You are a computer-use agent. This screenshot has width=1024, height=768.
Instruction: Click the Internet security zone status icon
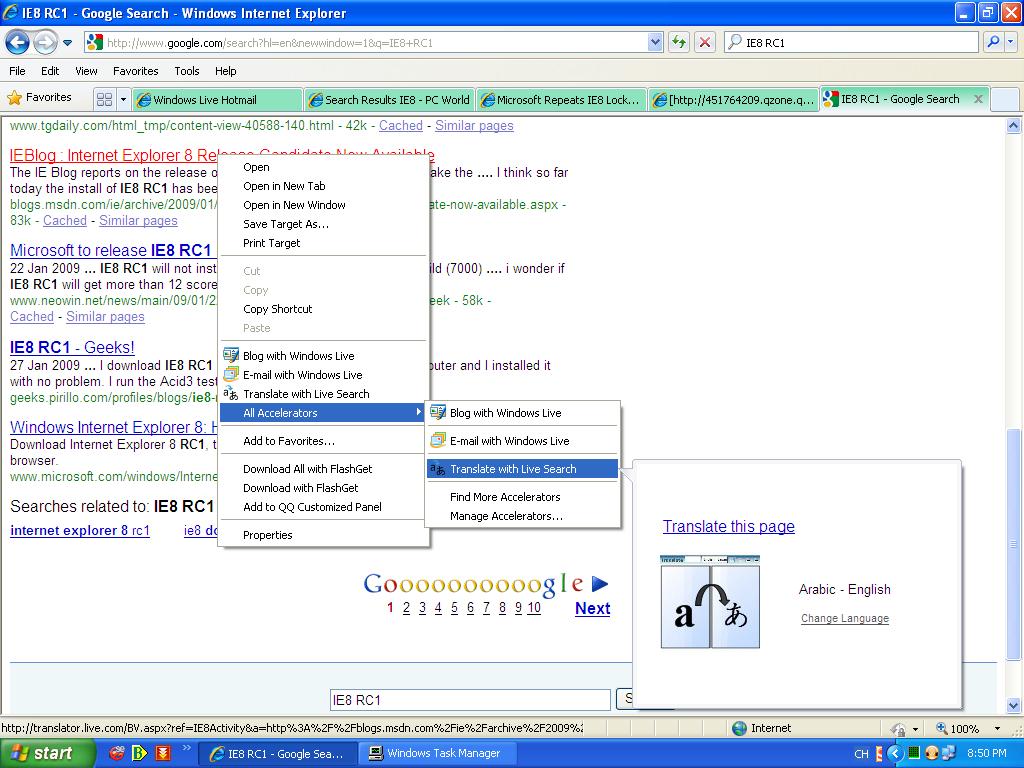pyautogui.click(x=739, y=728)
